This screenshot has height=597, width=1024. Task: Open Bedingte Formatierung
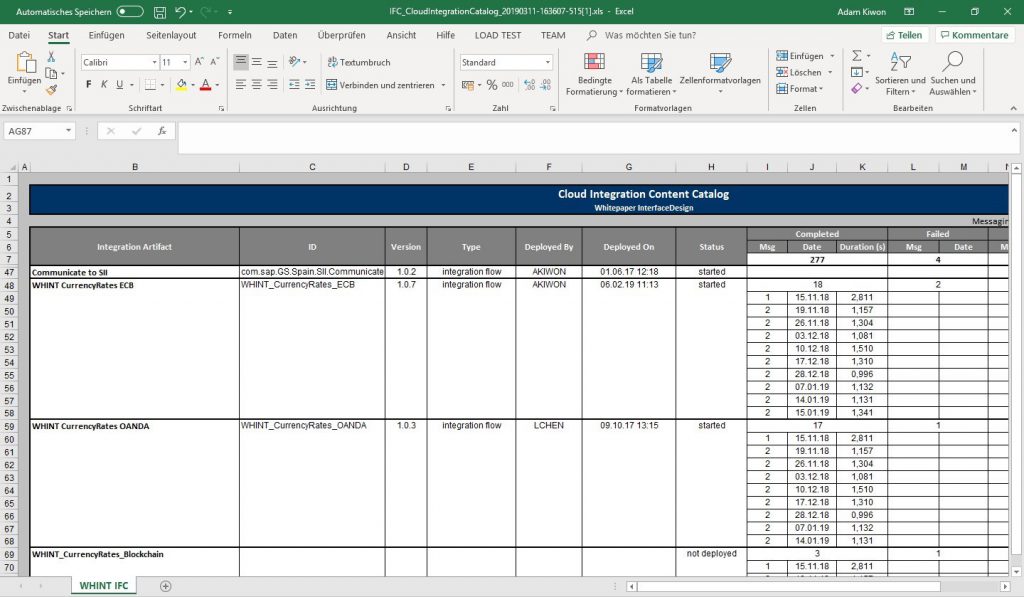[594, 74]
